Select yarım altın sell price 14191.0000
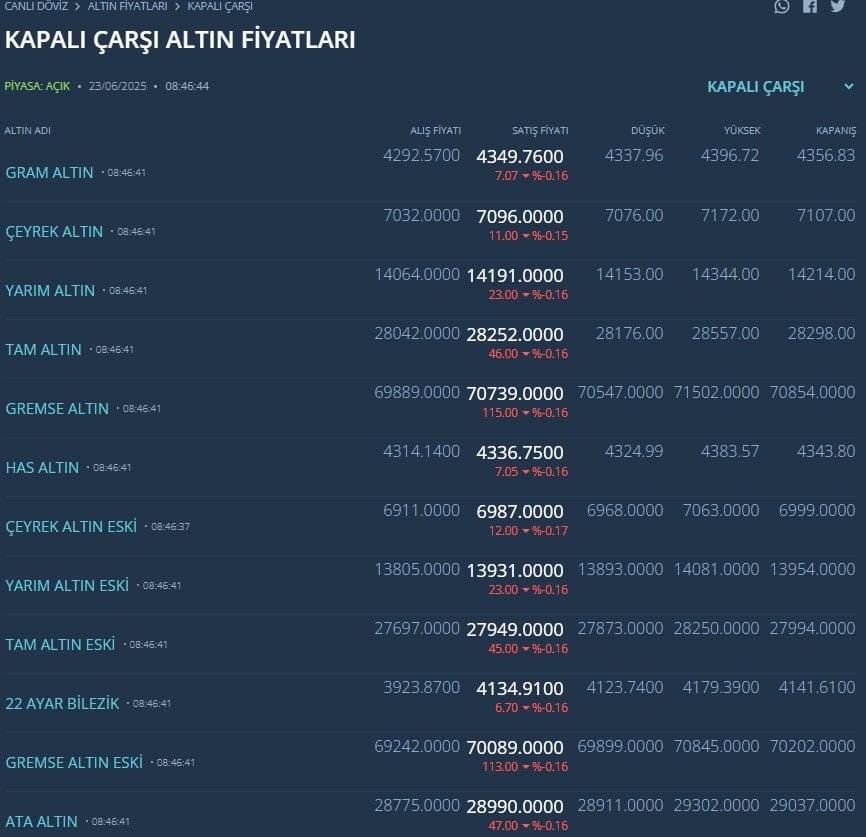 [x=515, y=276]
